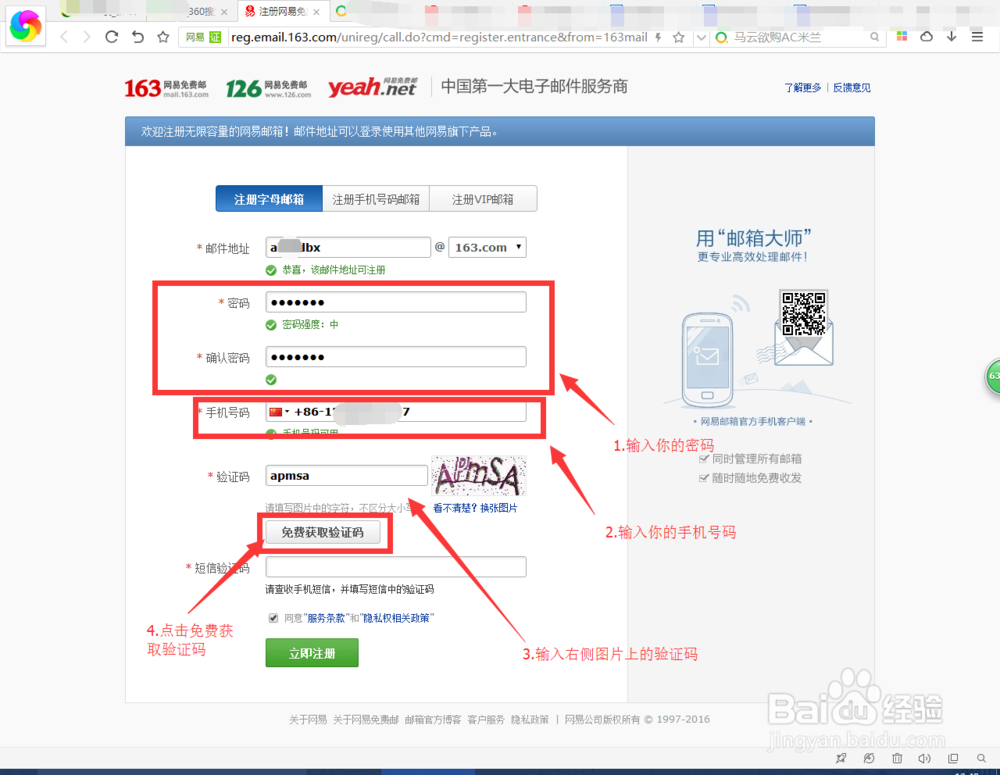Click the yeah.net logo
Screen dimensions: 1000x775
(373, 87)
